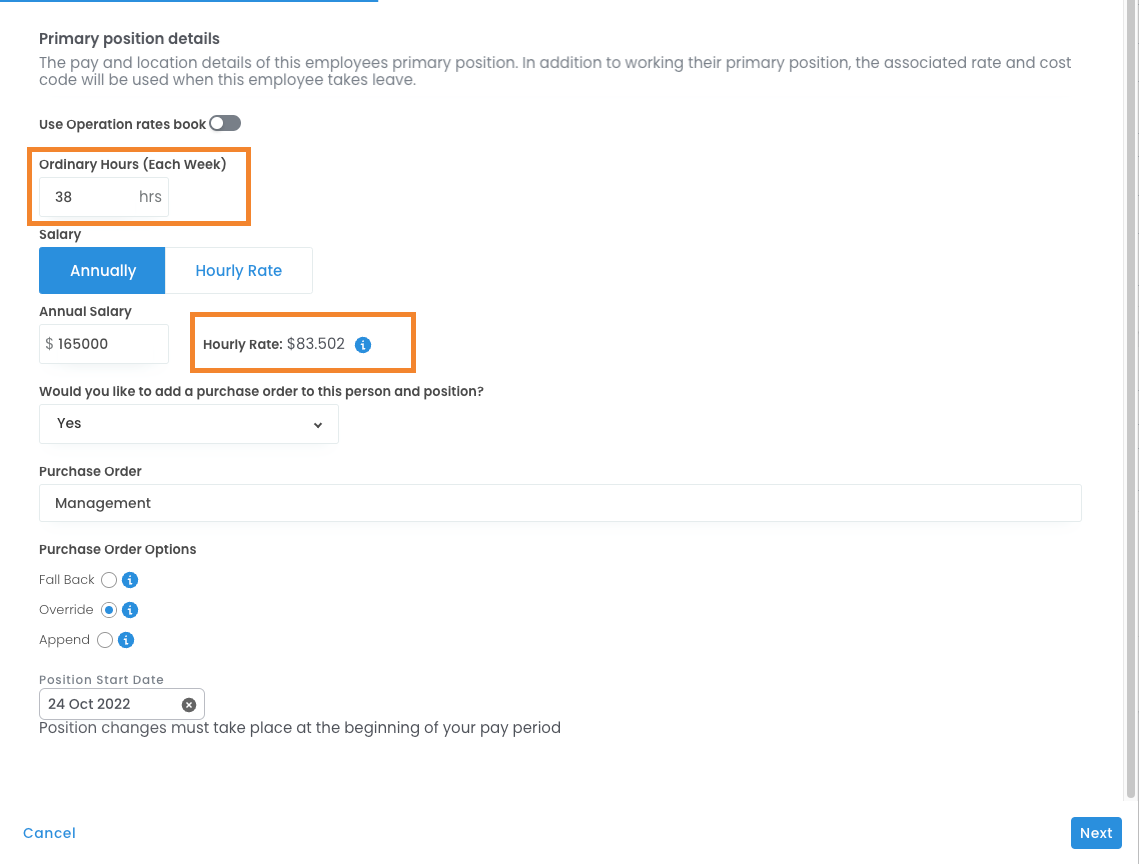Toggle Use Operation rates book switch
1139x864 pixels.
[225, 124]
